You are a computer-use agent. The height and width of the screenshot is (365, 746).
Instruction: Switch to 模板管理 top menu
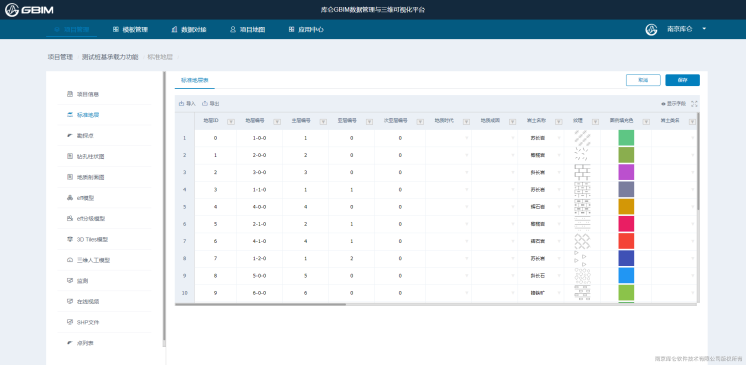[130, 30]
